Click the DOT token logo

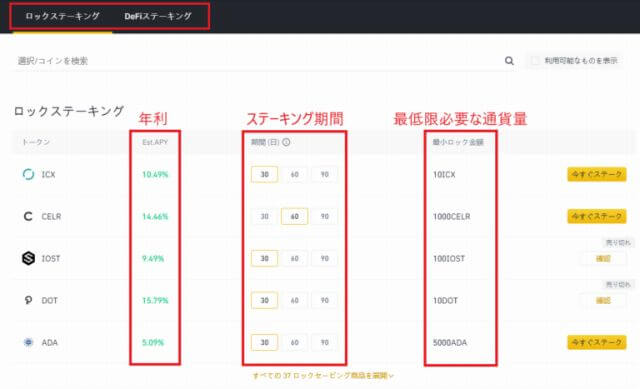click(28, 300)
